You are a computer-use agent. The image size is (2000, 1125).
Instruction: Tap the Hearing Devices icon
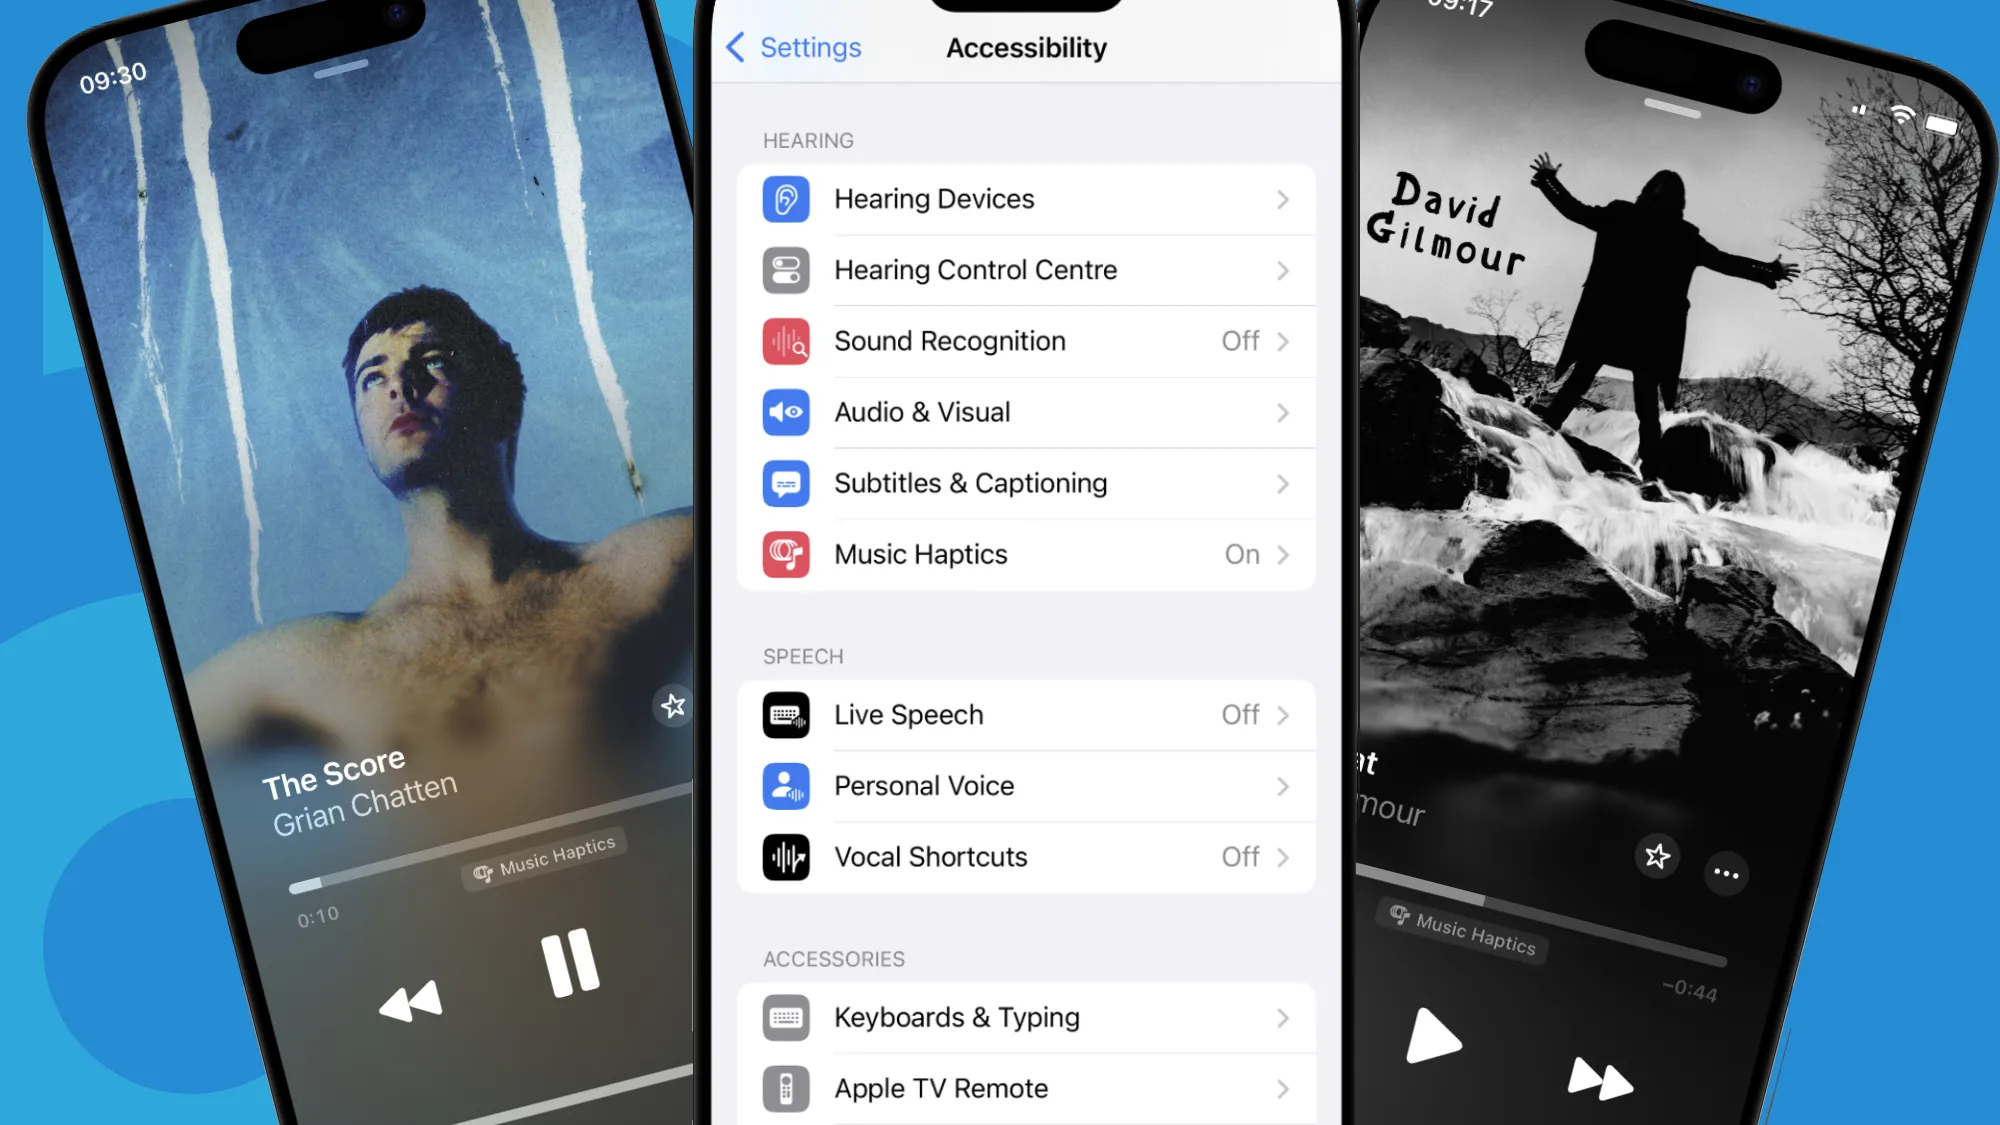pyautogui.click(x=786, y=198)
